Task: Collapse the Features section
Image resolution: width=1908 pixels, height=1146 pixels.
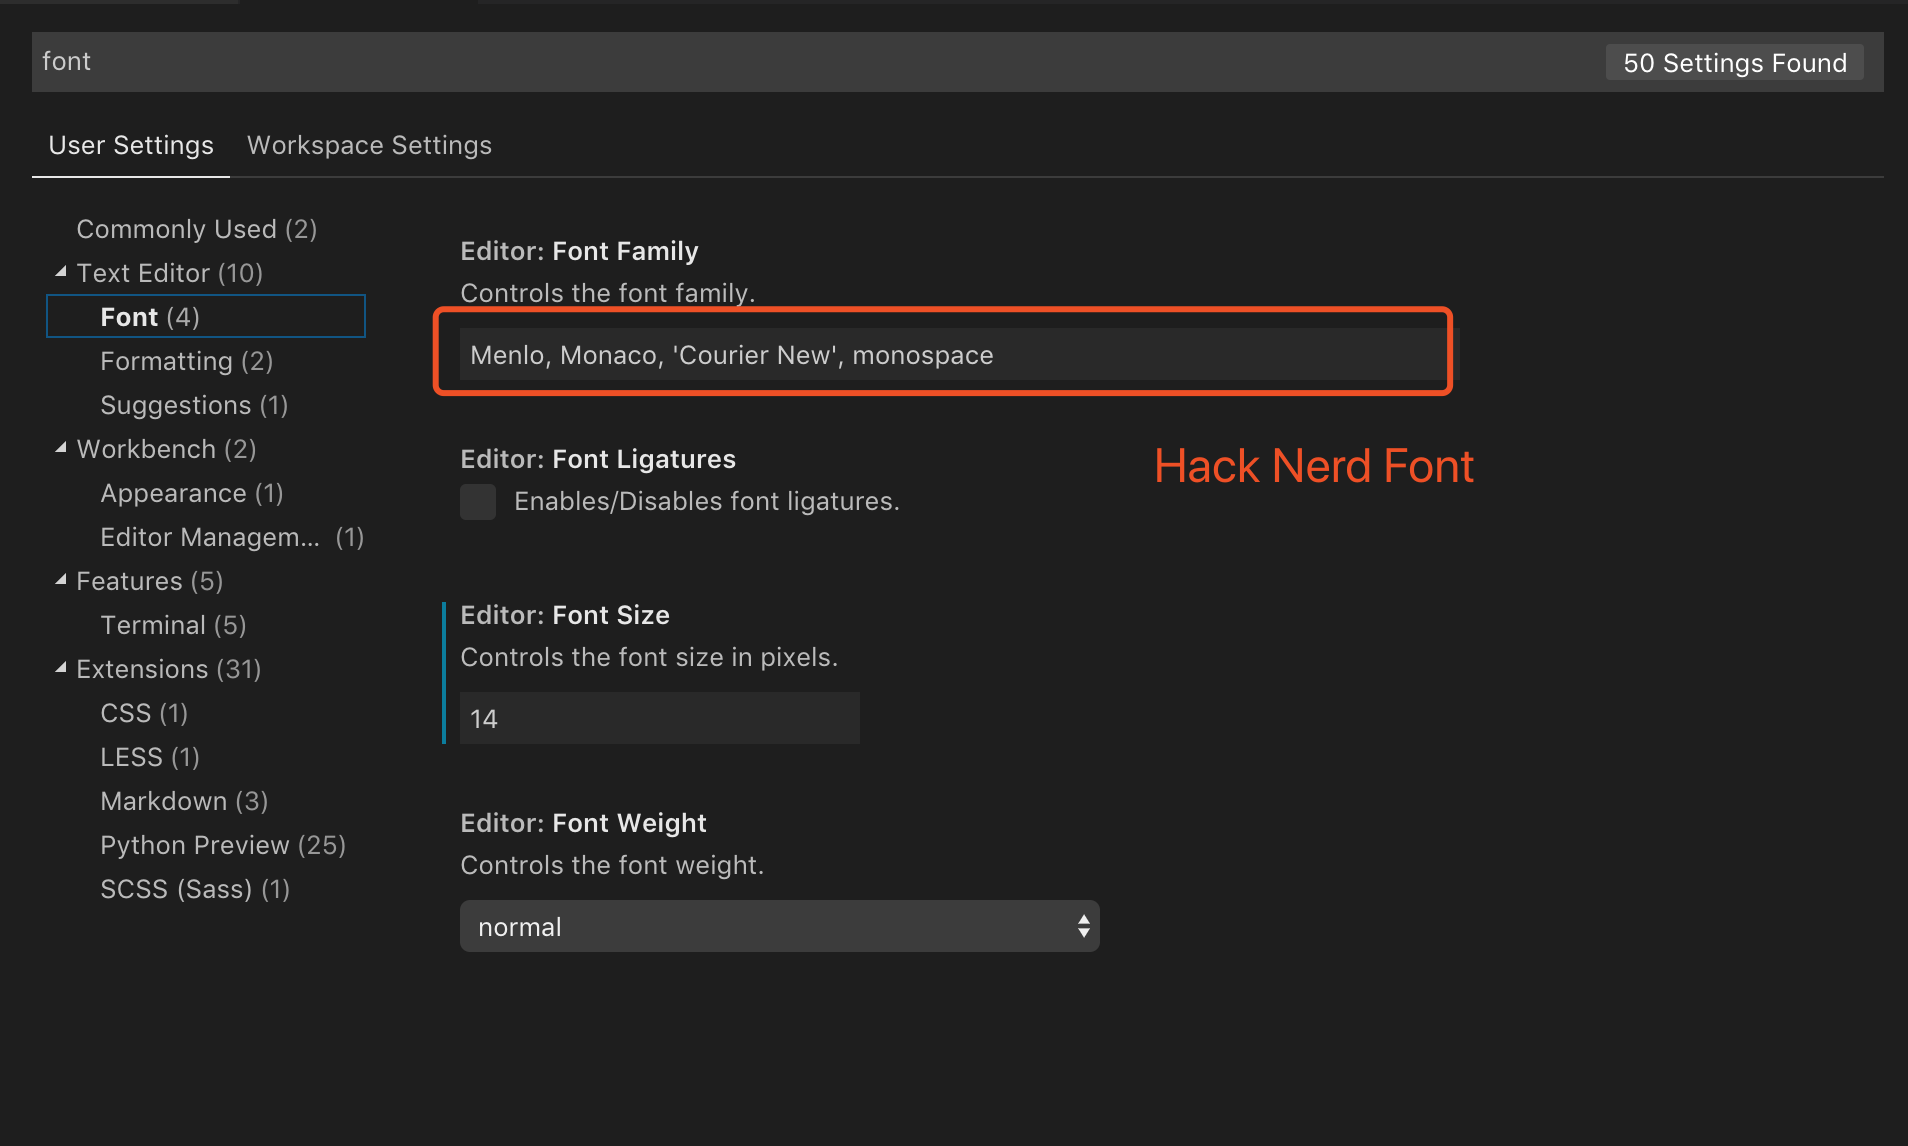Action: tap(61, 580)
